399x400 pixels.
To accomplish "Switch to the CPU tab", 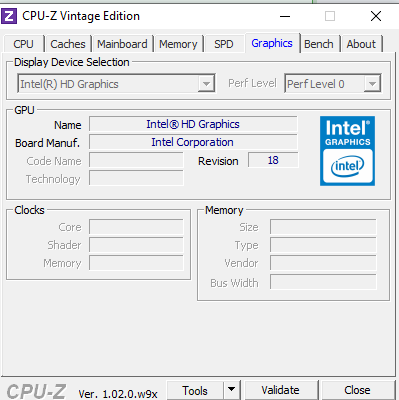I will [x=23, y=44].
